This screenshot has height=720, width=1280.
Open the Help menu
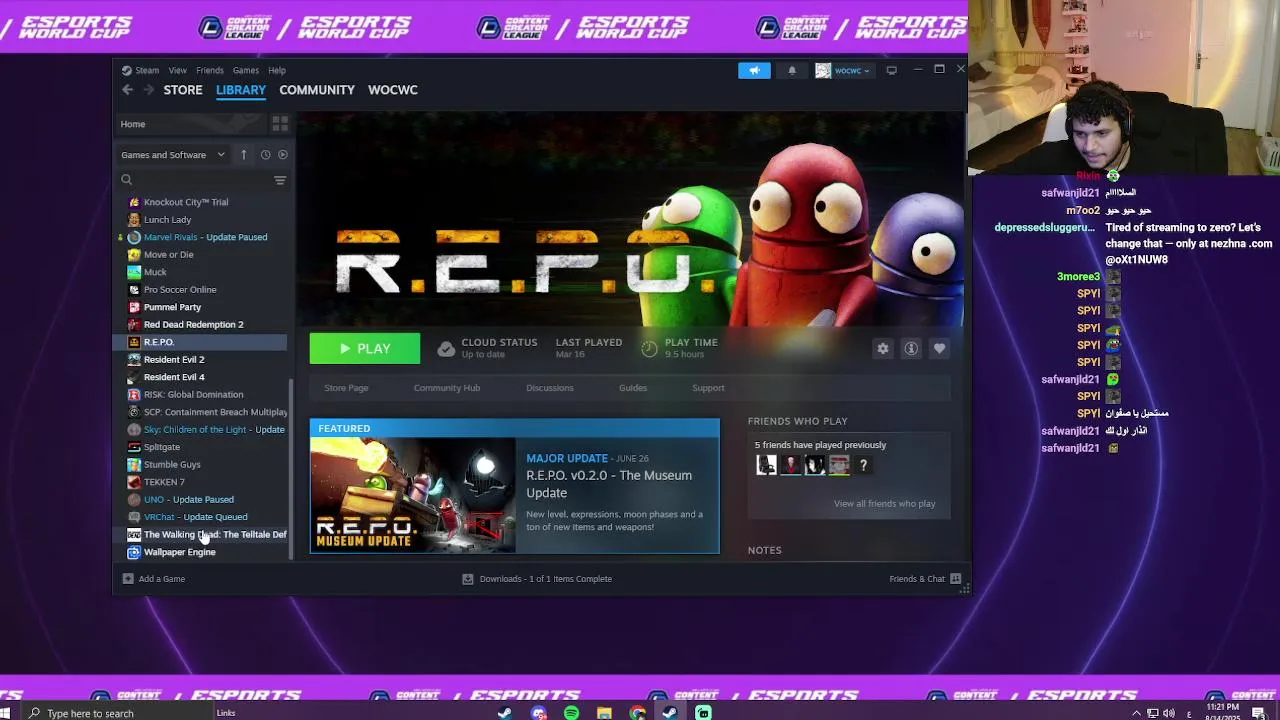coord(277,70)
